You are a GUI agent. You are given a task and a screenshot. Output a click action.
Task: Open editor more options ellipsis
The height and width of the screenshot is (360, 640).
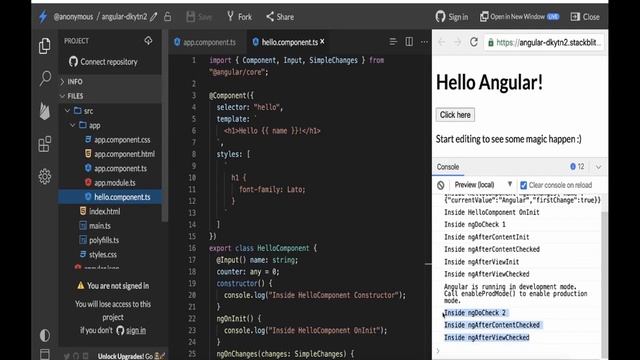pos(424,42)
